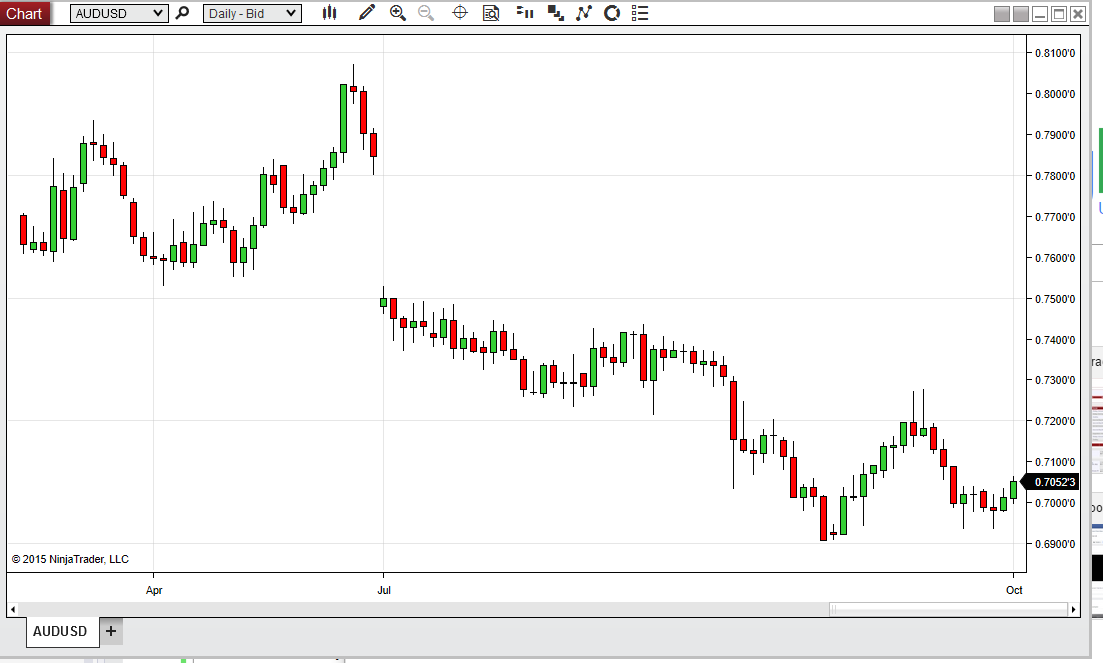Click the 0.8100'0 price axis label
This screenshot has width=1103, height=663.
[1054, 53]
